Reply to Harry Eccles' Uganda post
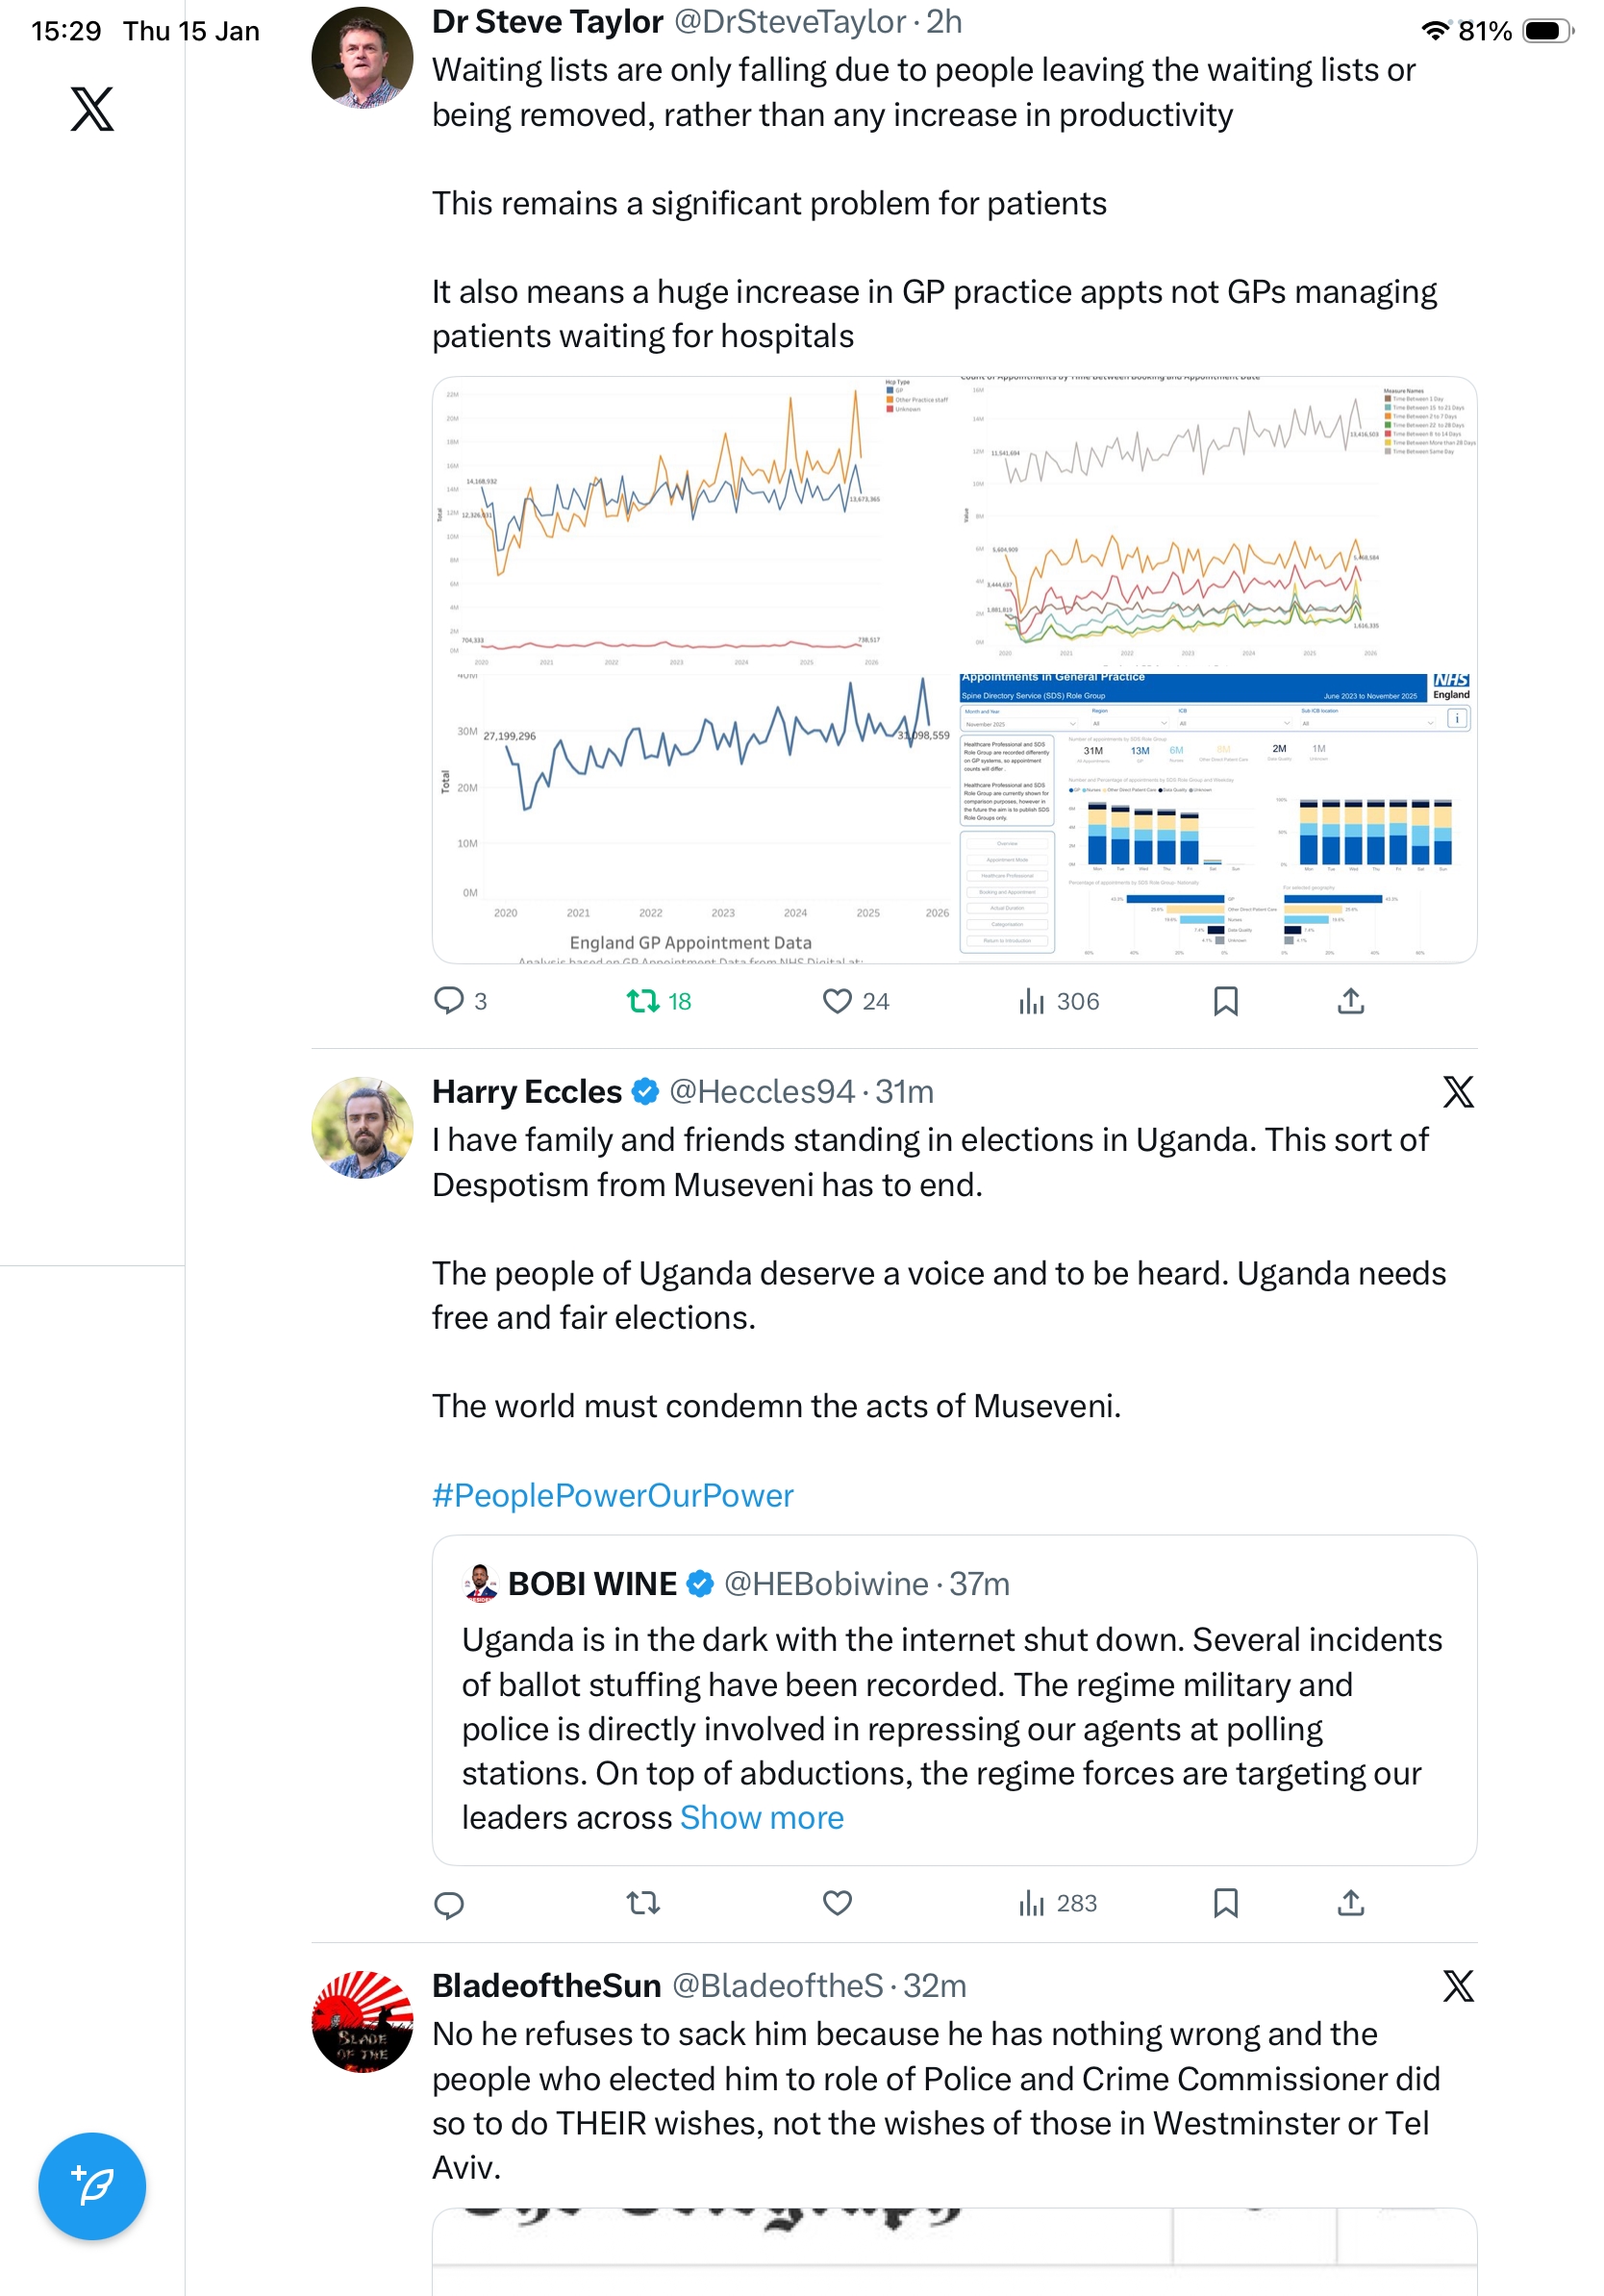 pos(449,1904)
